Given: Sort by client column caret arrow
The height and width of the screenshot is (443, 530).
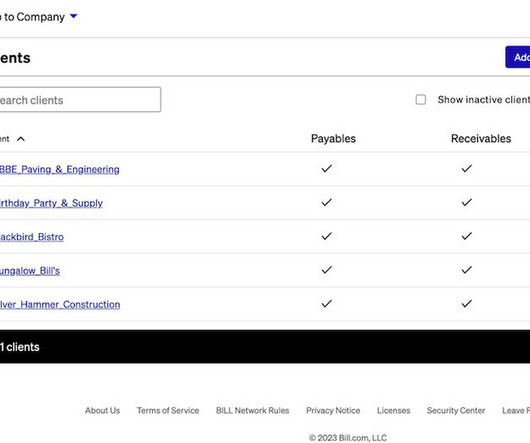Looking at the screenshot, I should click(21, 139).
